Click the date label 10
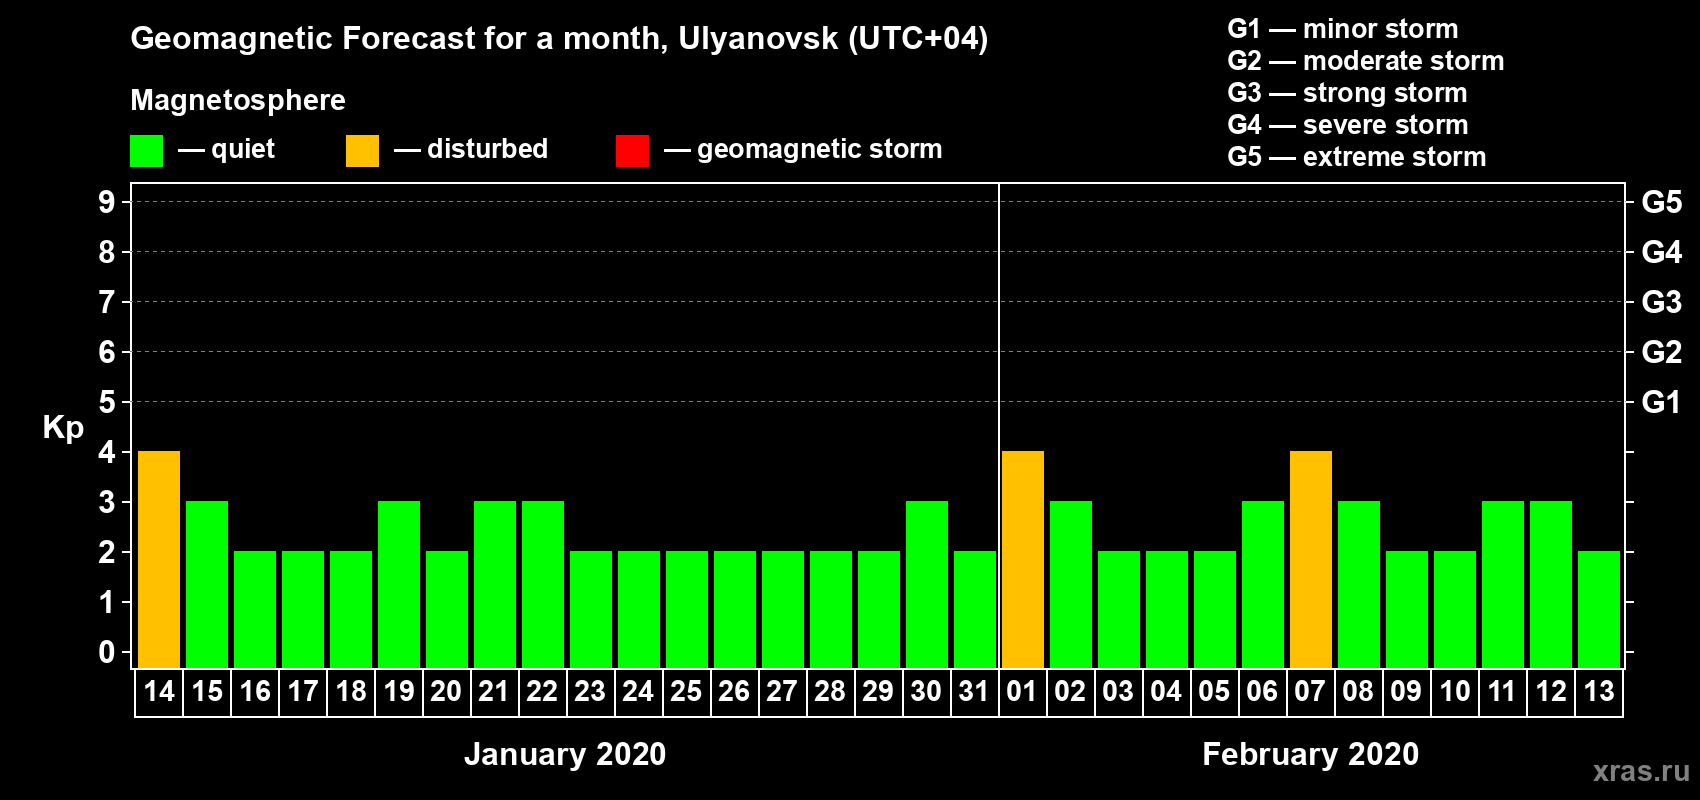The image size is (1700, 800). coord(1455,692)
